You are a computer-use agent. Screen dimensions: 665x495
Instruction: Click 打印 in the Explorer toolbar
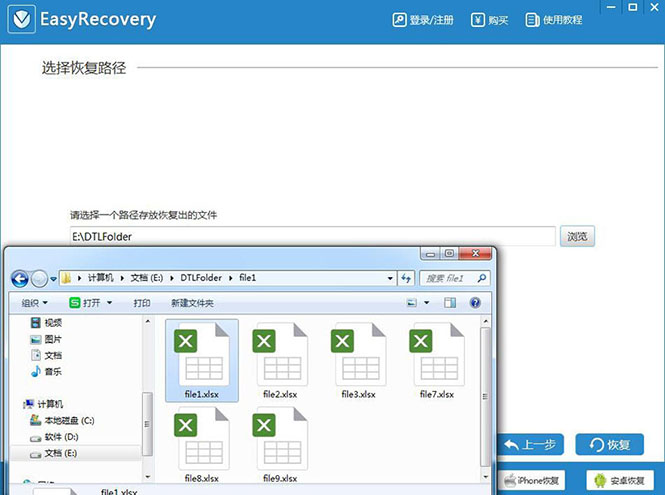click(142, 303)
